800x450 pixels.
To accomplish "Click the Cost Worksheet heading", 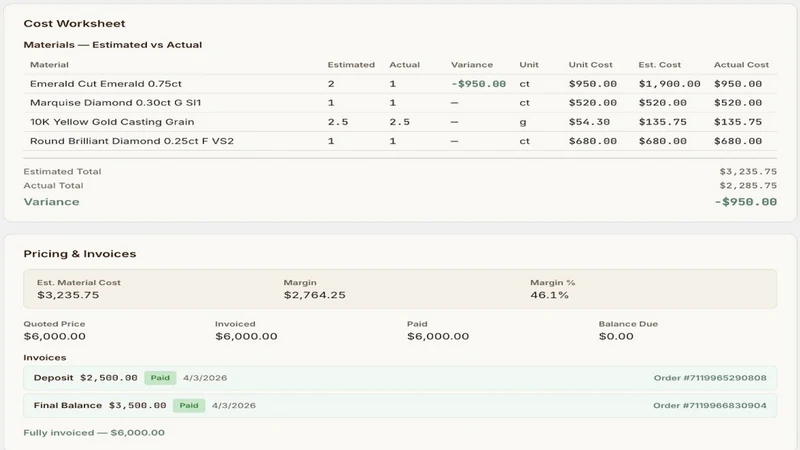I will 74,23.
